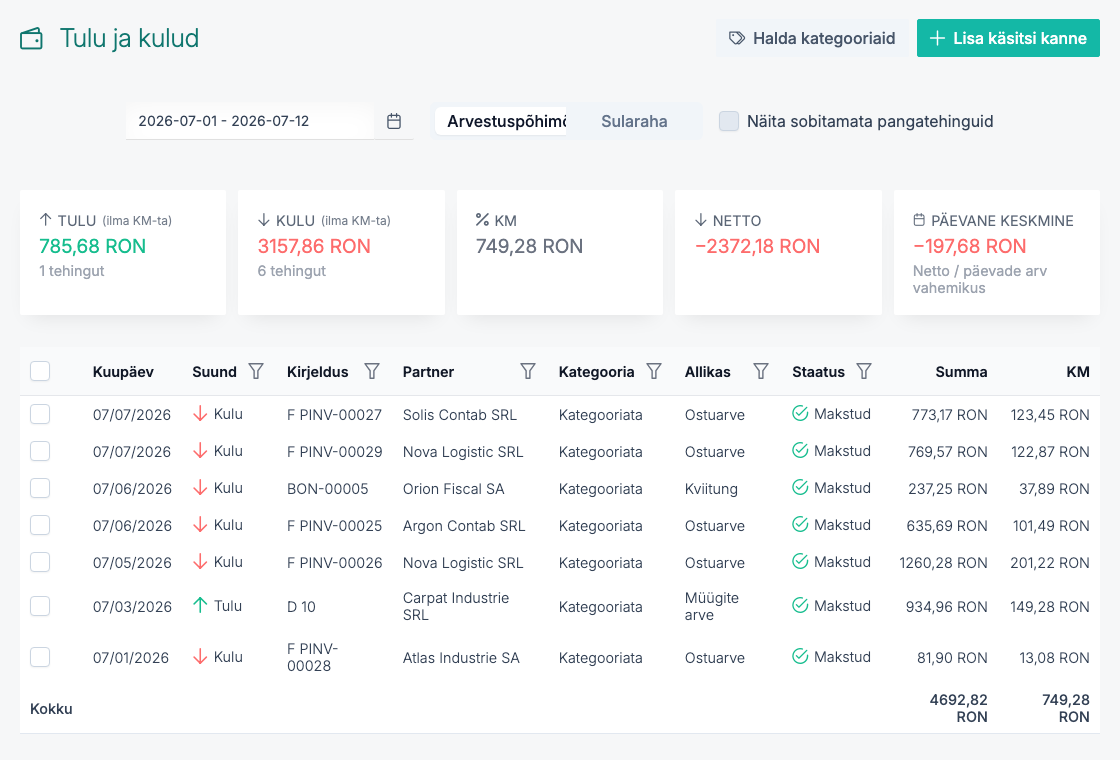The width and height of the screenshot is (1120, 760).
Task: Select the Solis Contab SRL row checkbox
Action: pyautogui.click(x=40, y=414)
